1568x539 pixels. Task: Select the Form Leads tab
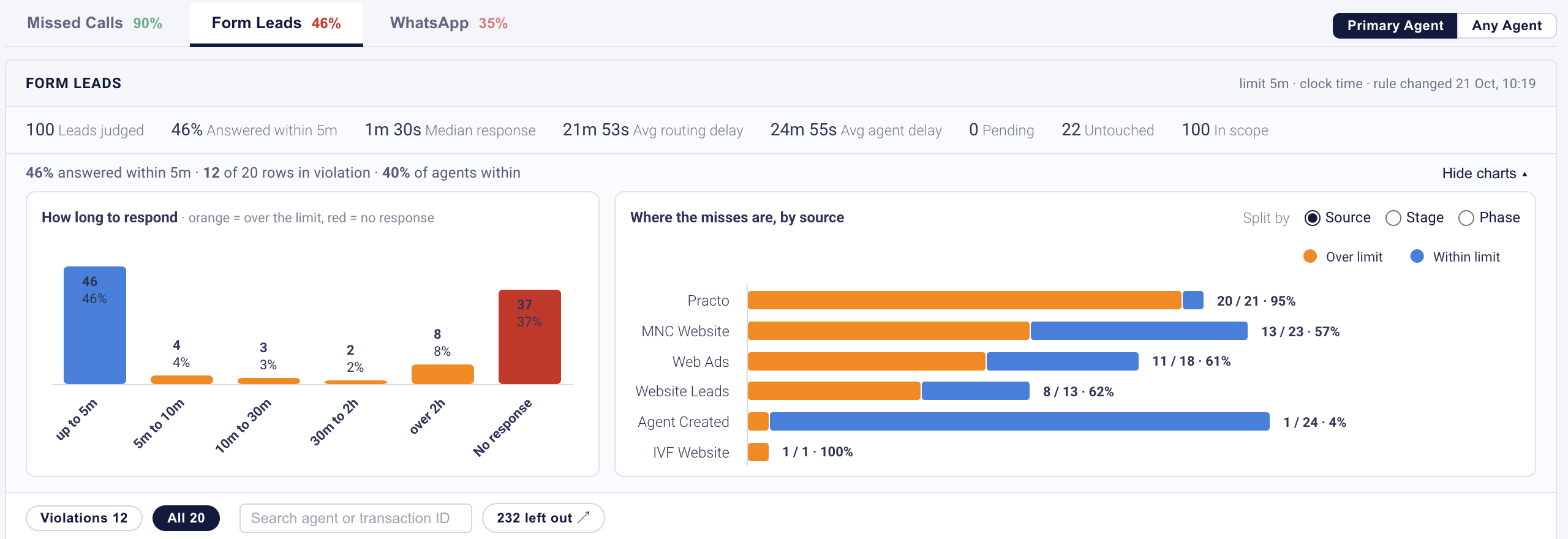[x=276, y=23]
